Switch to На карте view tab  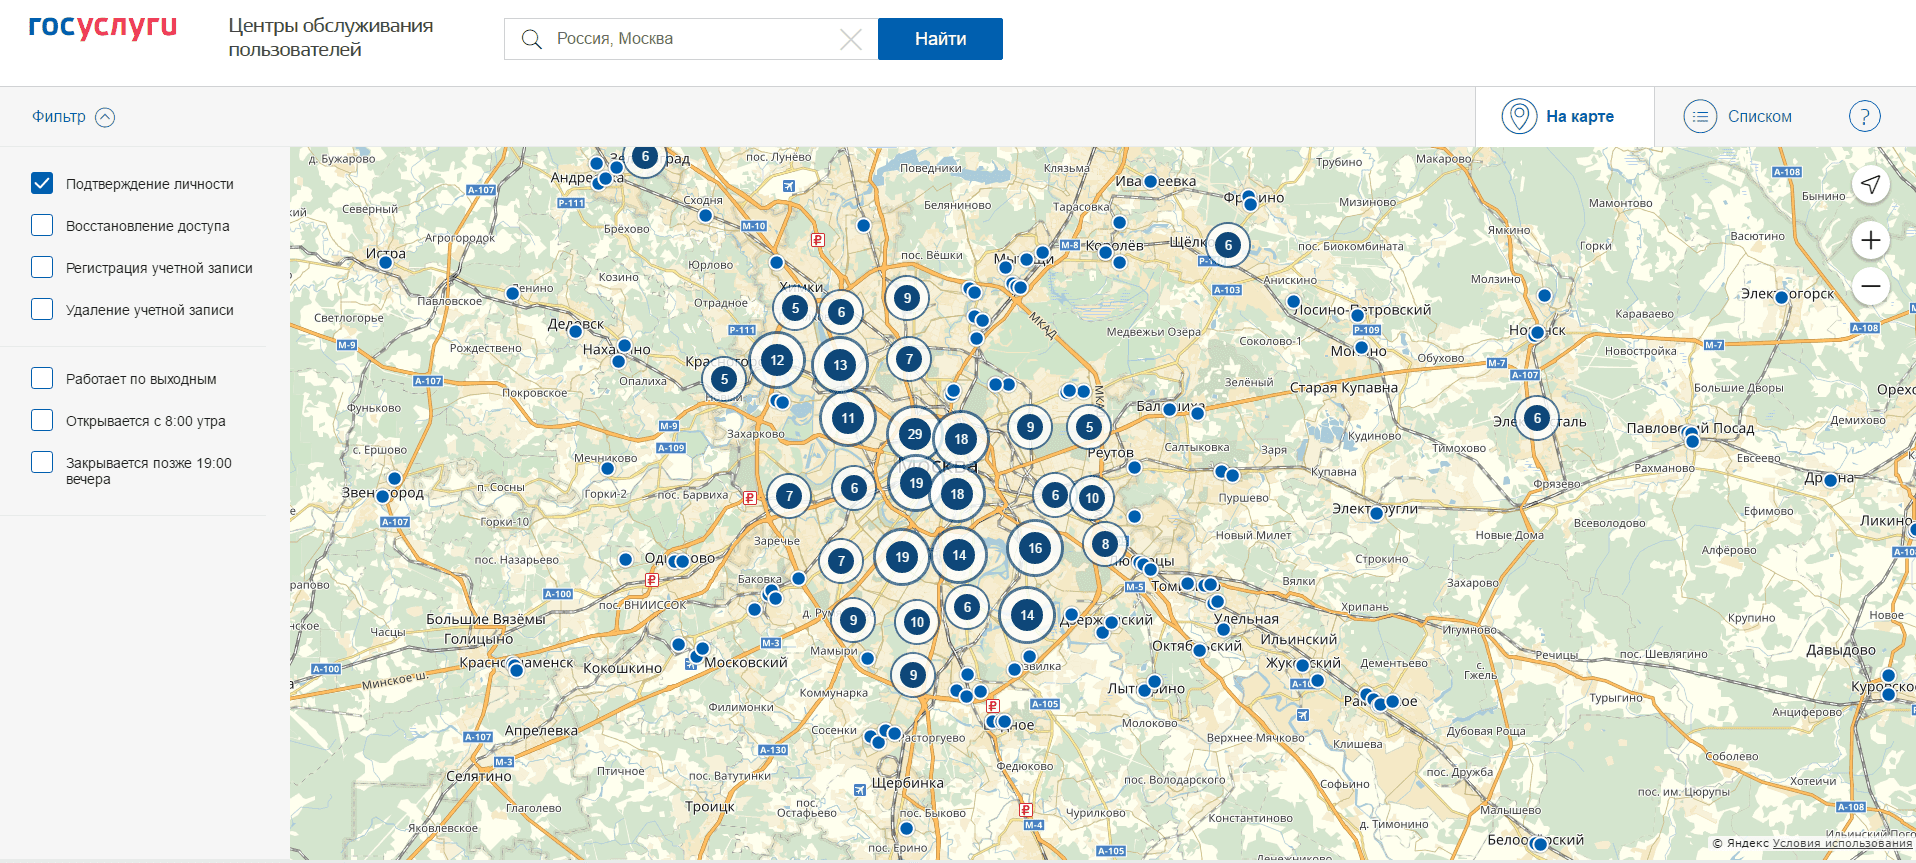[x=1564, y=117]
